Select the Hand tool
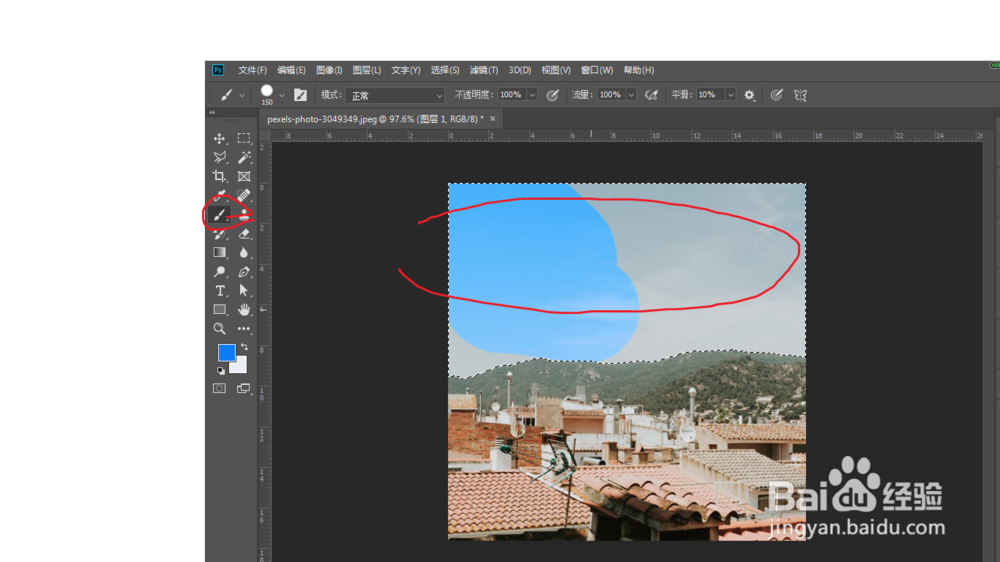This screenshot has height=562, width=1000. point(244,310)
